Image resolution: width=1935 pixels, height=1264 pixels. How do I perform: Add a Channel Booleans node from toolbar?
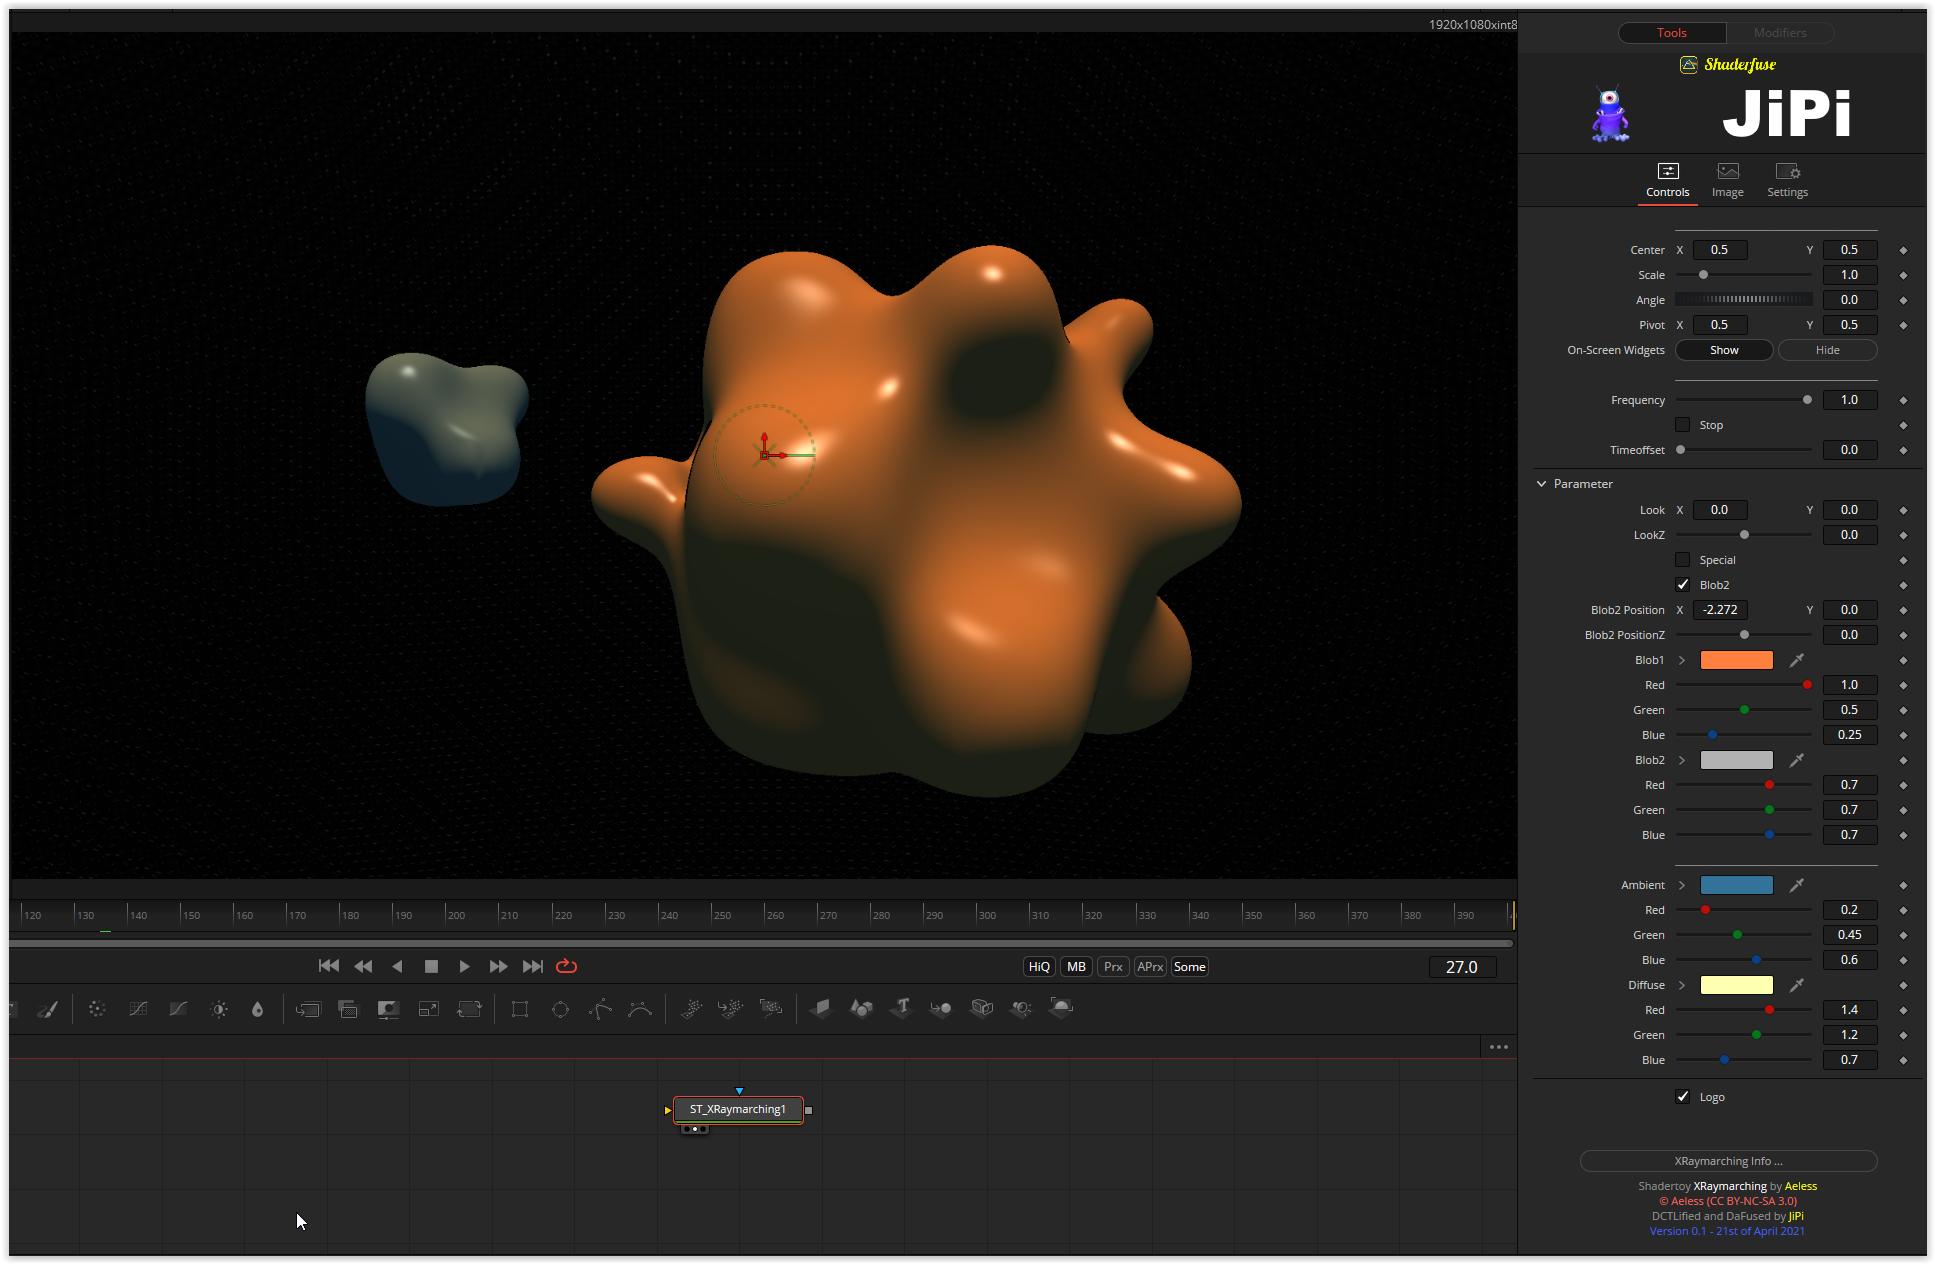pyautogui.click(x=348, y=1009)
